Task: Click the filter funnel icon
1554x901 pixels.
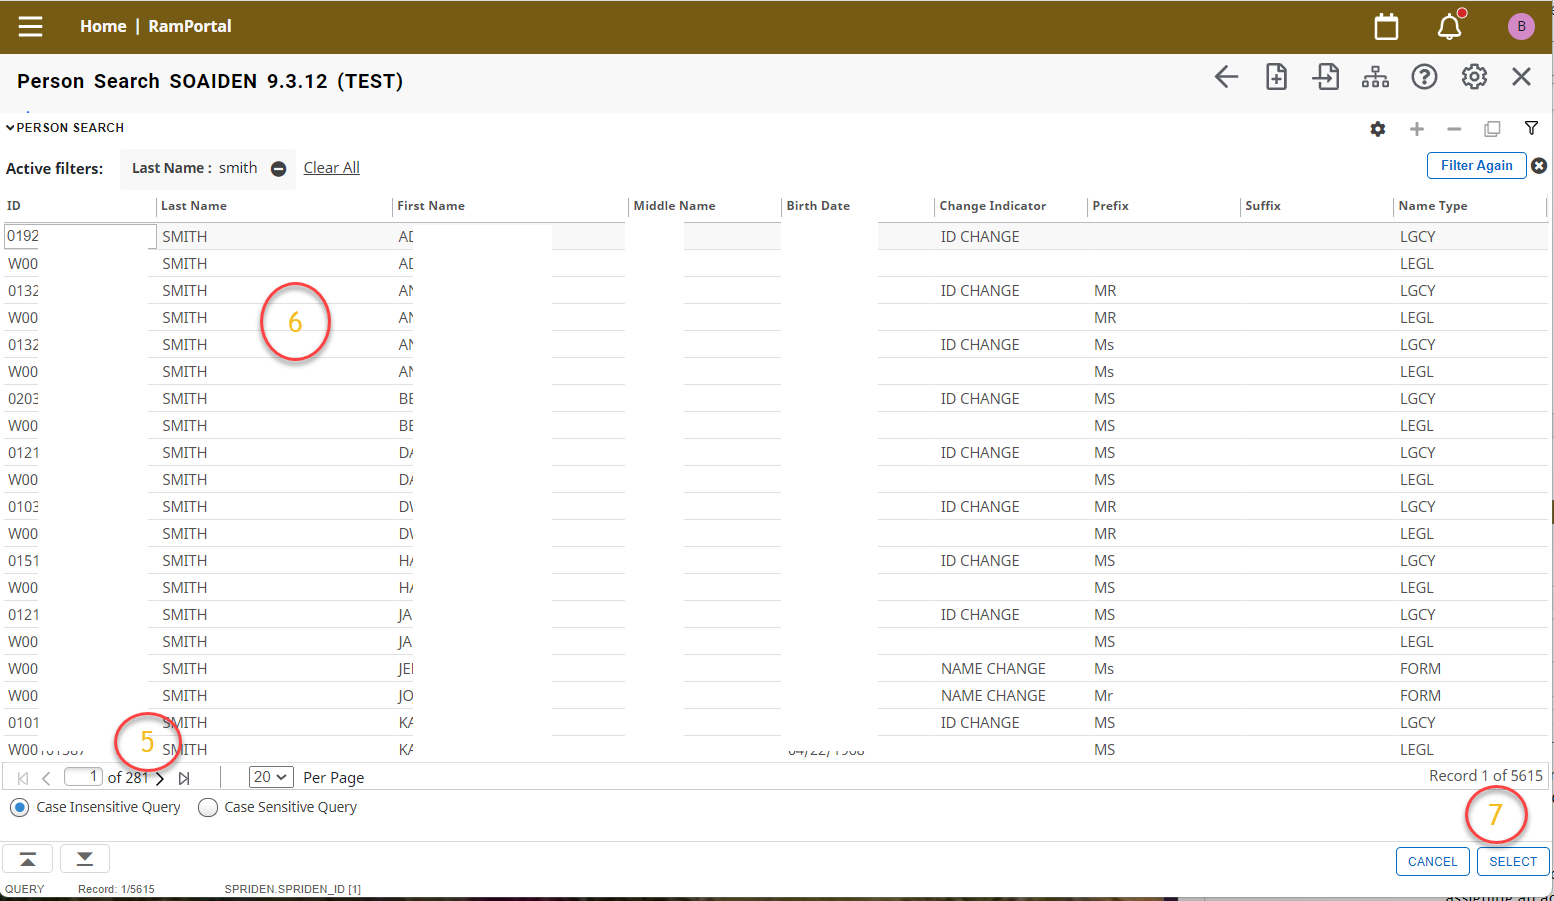Action: point(1531,128)
